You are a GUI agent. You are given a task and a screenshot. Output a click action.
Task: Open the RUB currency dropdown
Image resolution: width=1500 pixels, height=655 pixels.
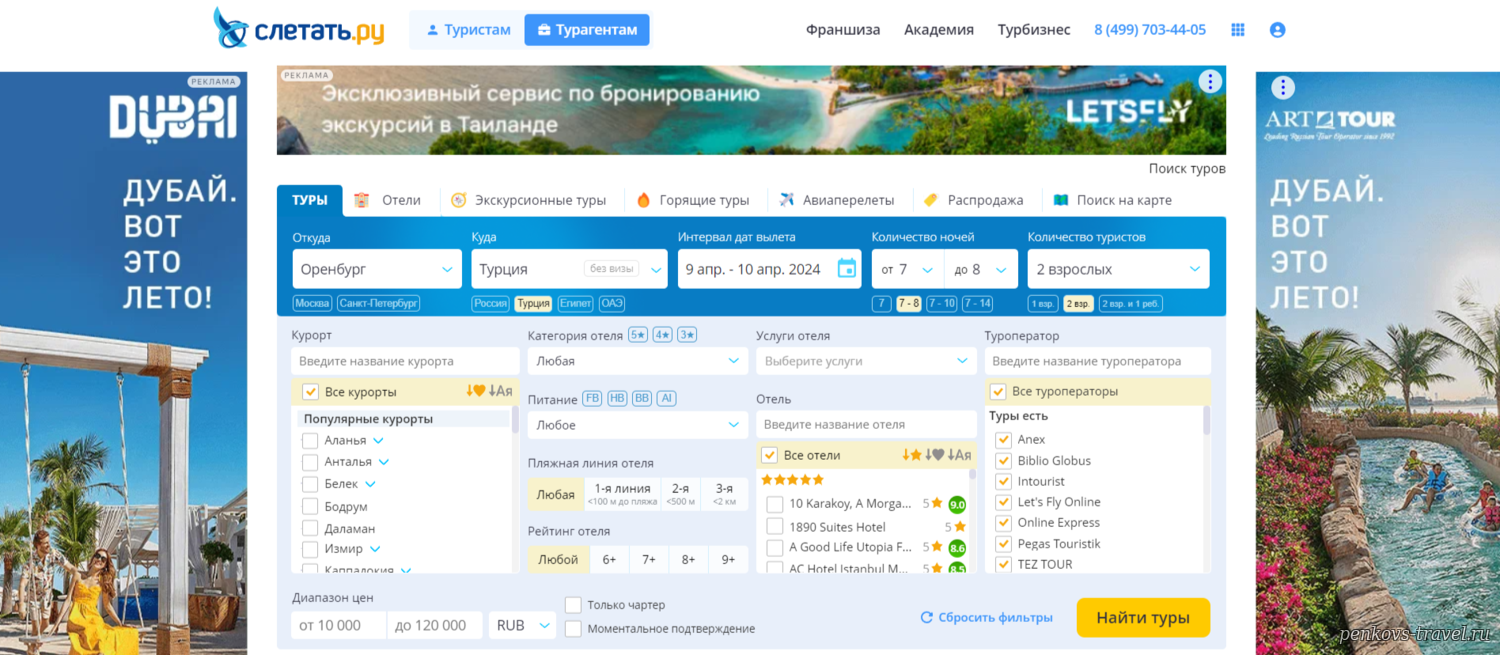(x=522, y=625)
